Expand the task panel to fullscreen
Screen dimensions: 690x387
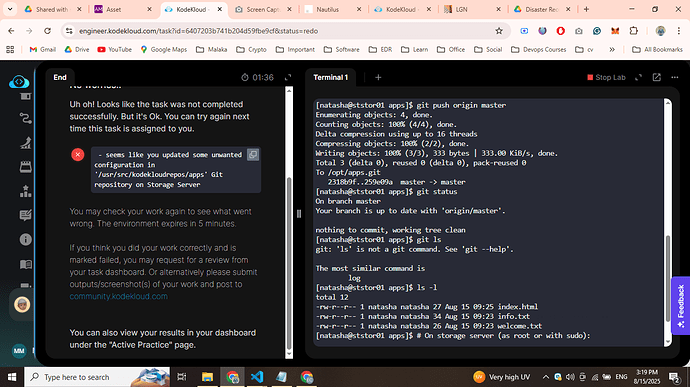click(288, 77)
